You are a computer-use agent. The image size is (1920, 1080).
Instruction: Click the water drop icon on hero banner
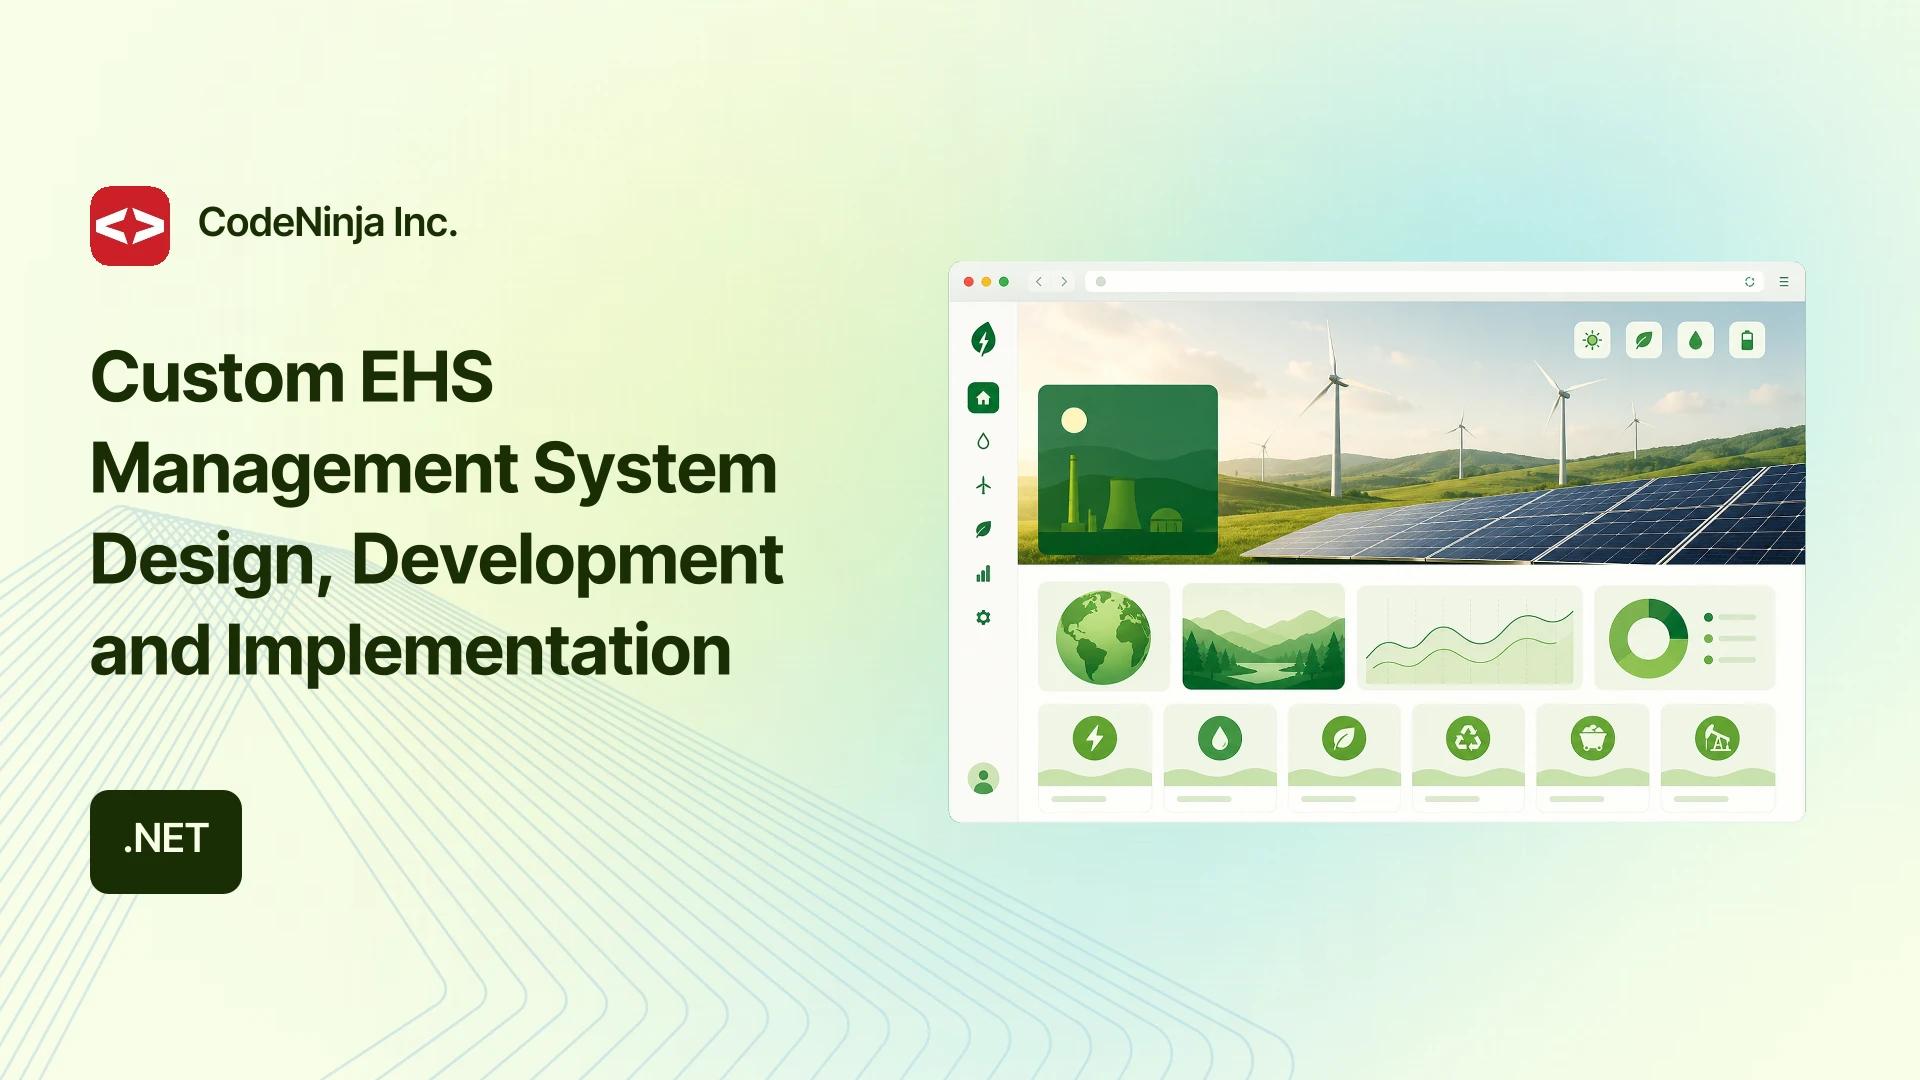point(1695,340)
